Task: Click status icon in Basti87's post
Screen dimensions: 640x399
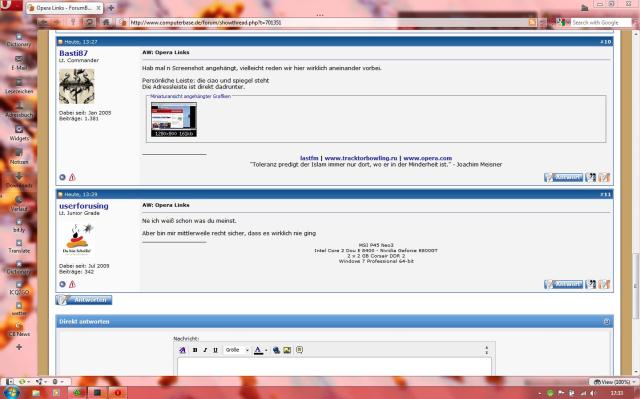Action: (62, 177)
